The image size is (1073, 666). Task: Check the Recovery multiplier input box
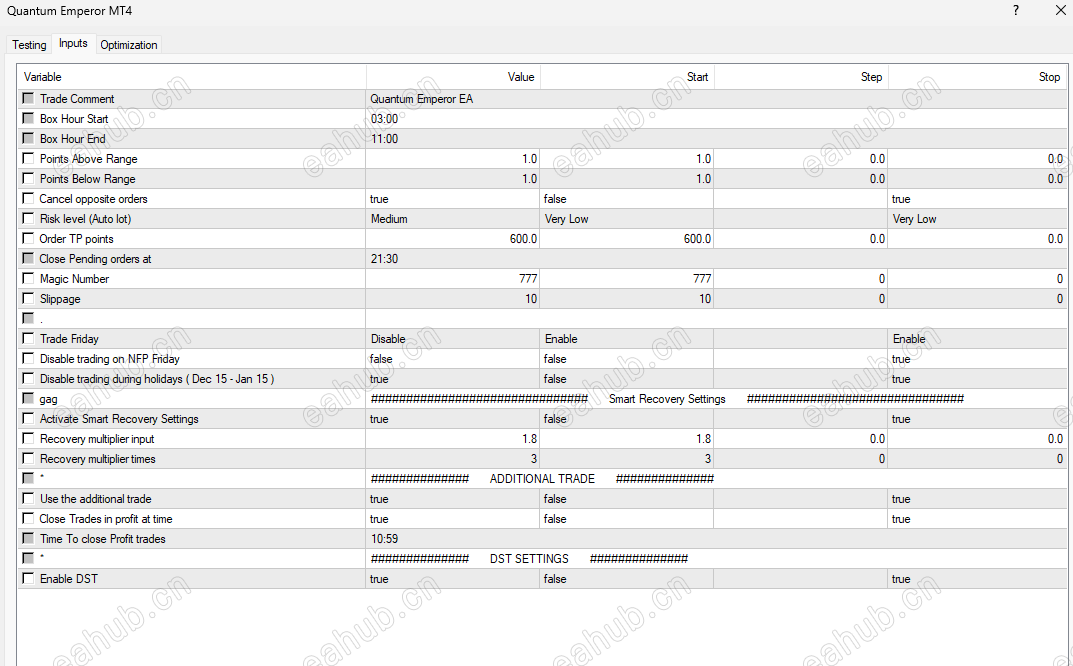(28, 438)
